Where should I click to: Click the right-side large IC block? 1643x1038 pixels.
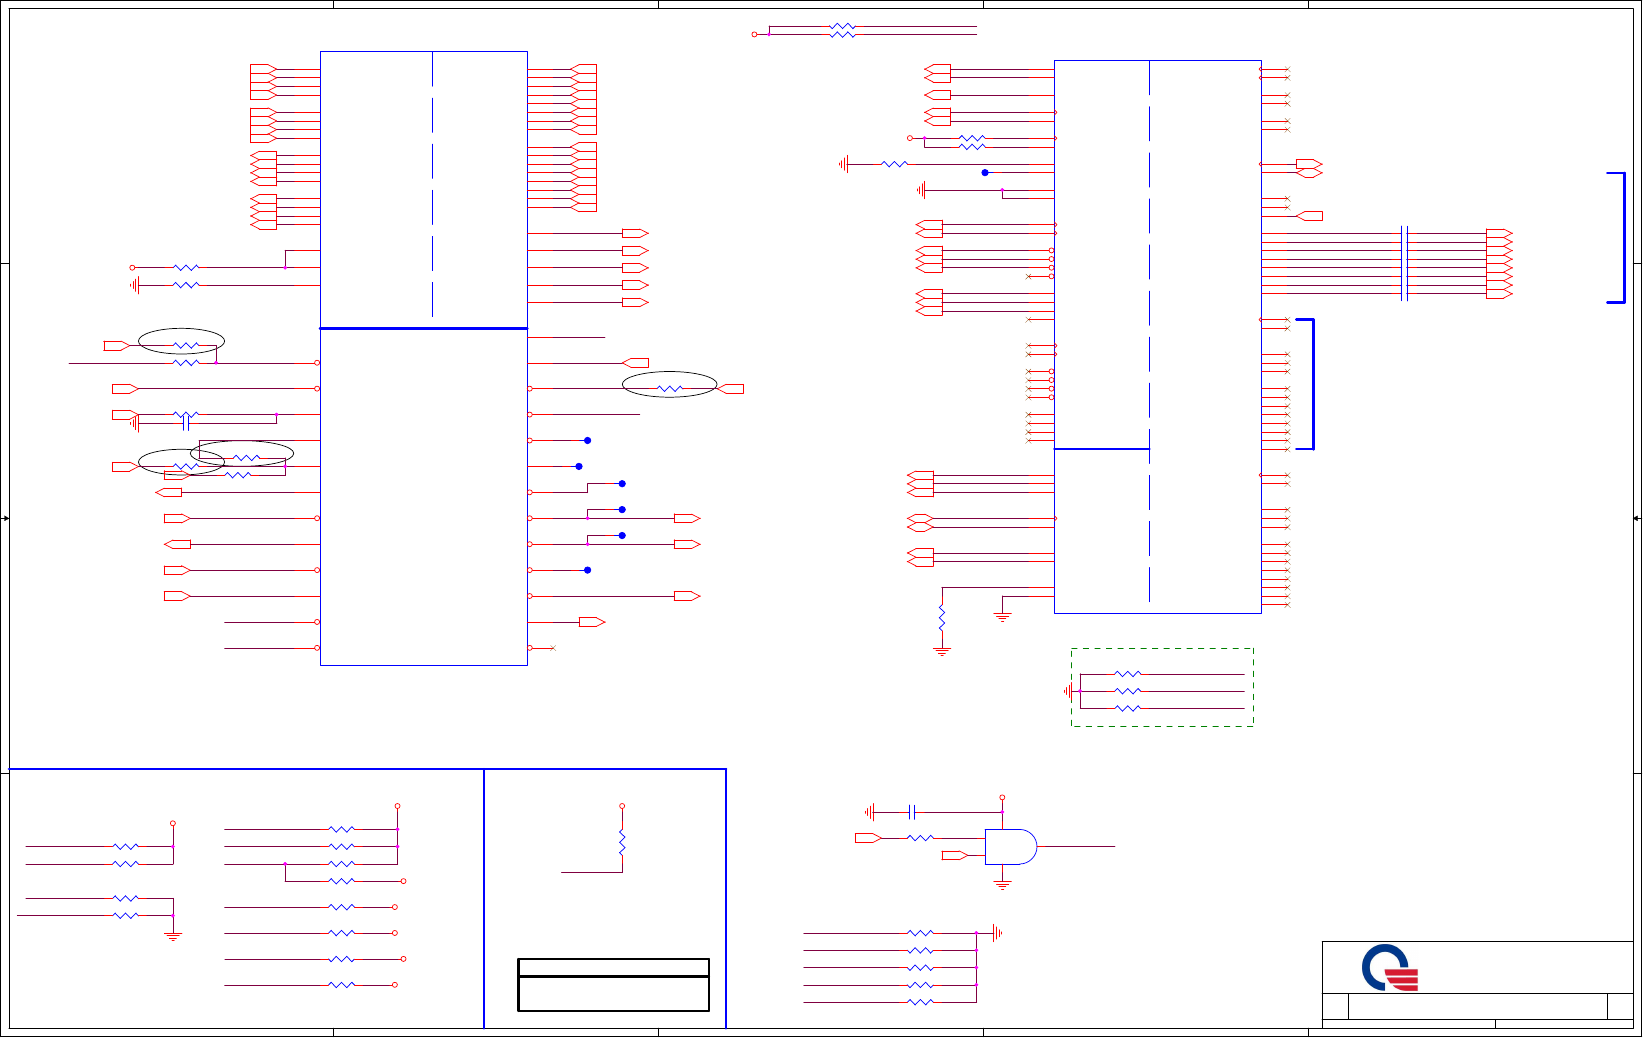[1158, 337]
